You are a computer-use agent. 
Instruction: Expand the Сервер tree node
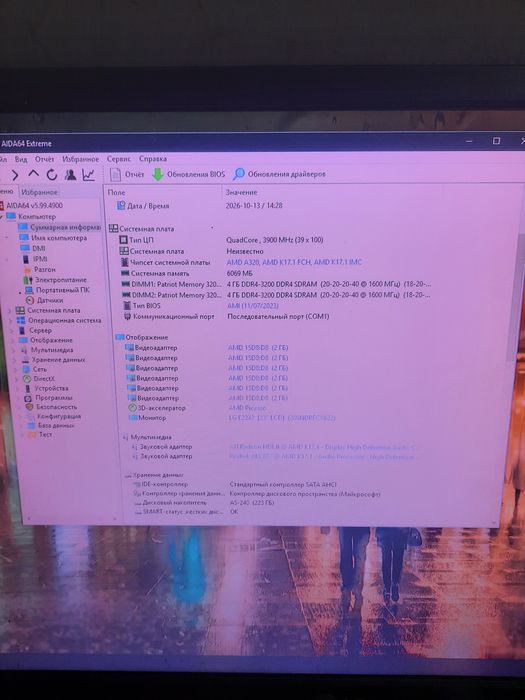[12, 330]
